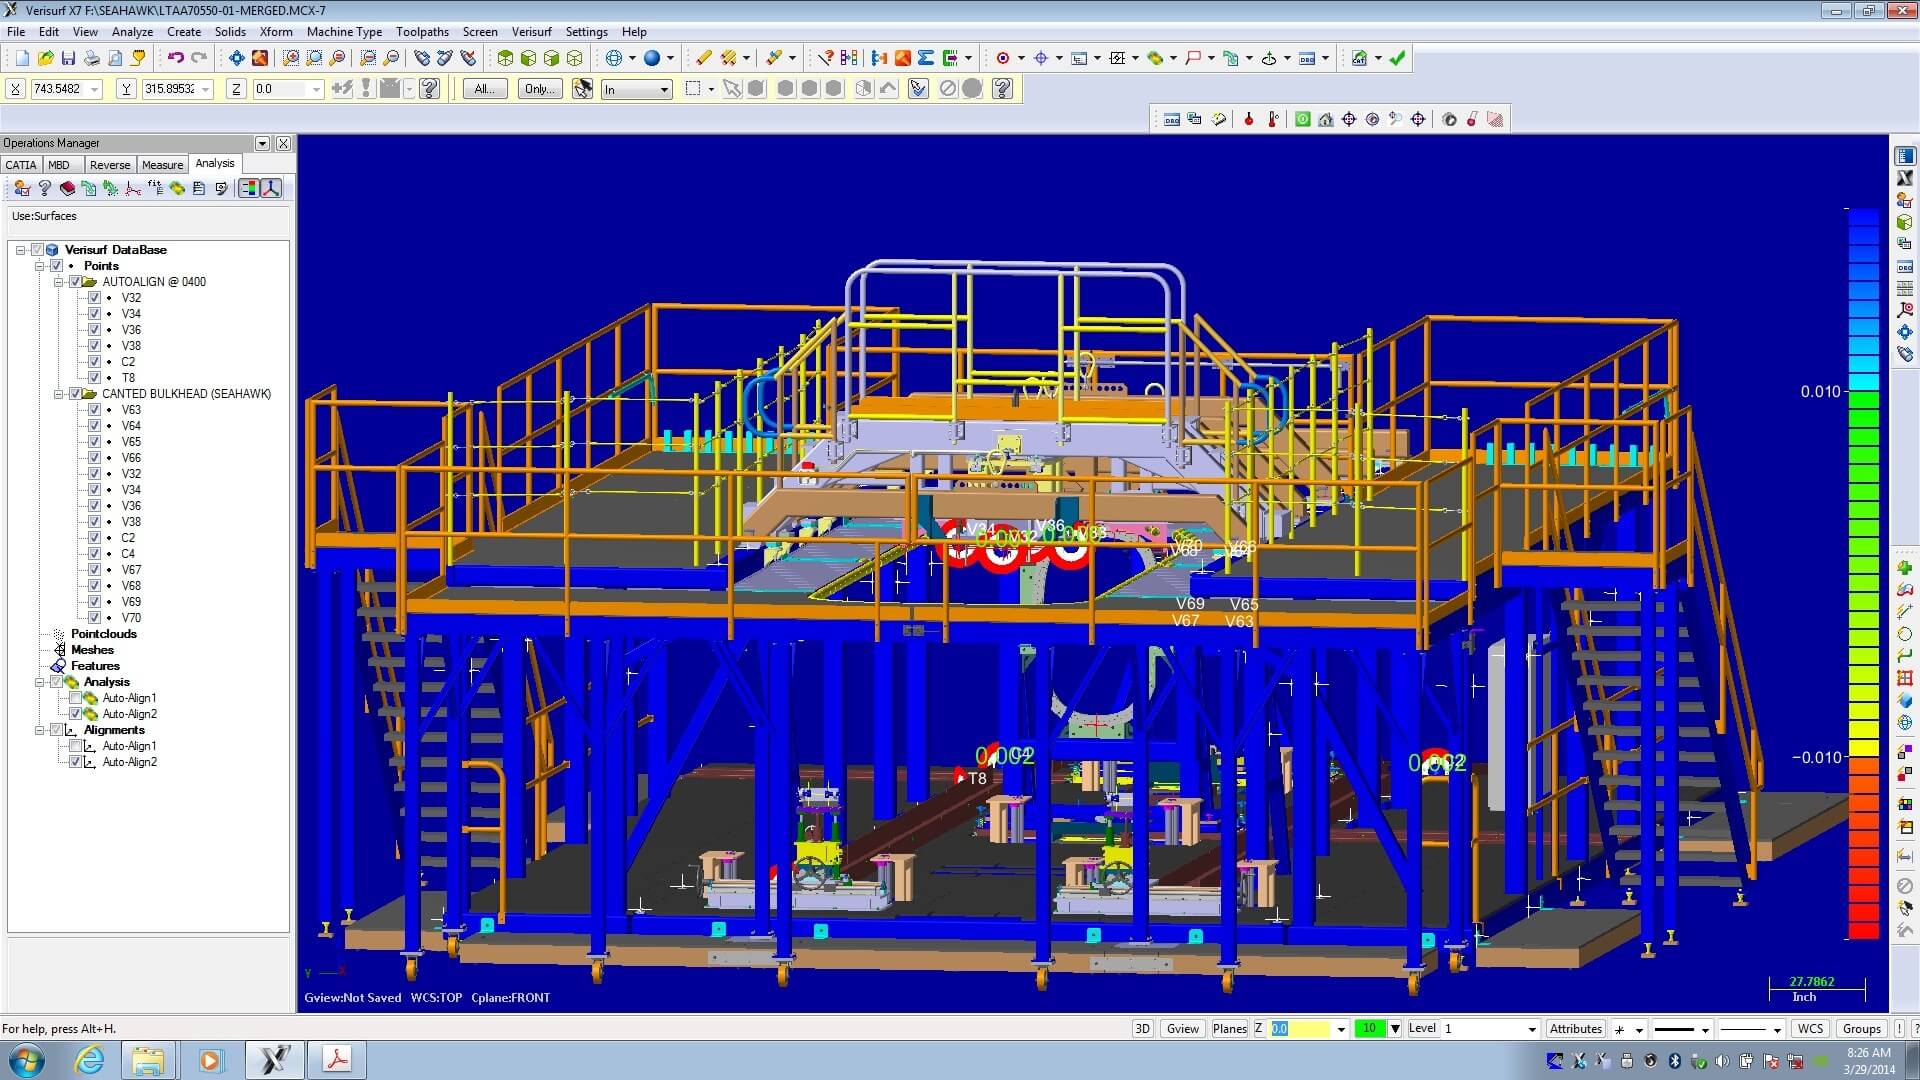Click the green square icon in device toolbar

[x=1302, y=119]
